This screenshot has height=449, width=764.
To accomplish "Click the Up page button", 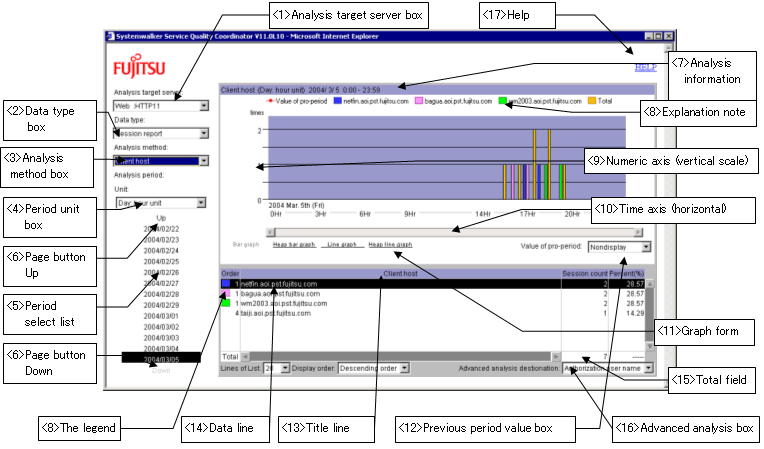I will point(161,218).
